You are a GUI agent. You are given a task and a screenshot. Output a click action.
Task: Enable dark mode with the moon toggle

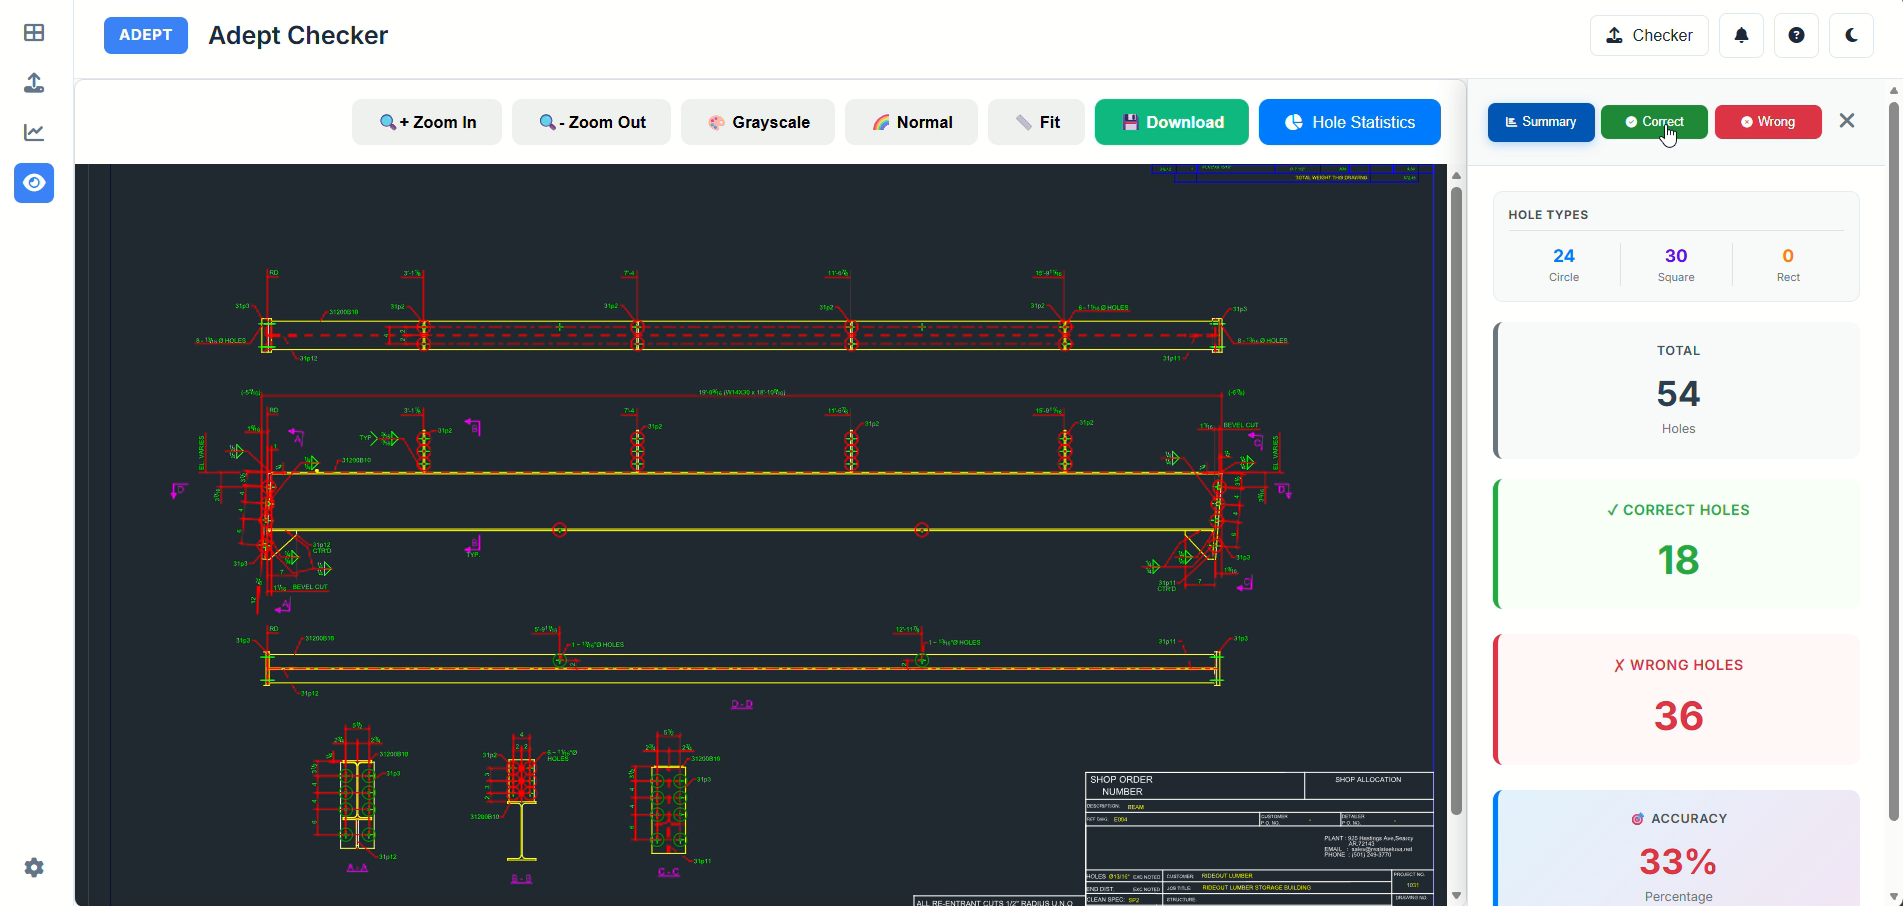tap(1851, 35)
